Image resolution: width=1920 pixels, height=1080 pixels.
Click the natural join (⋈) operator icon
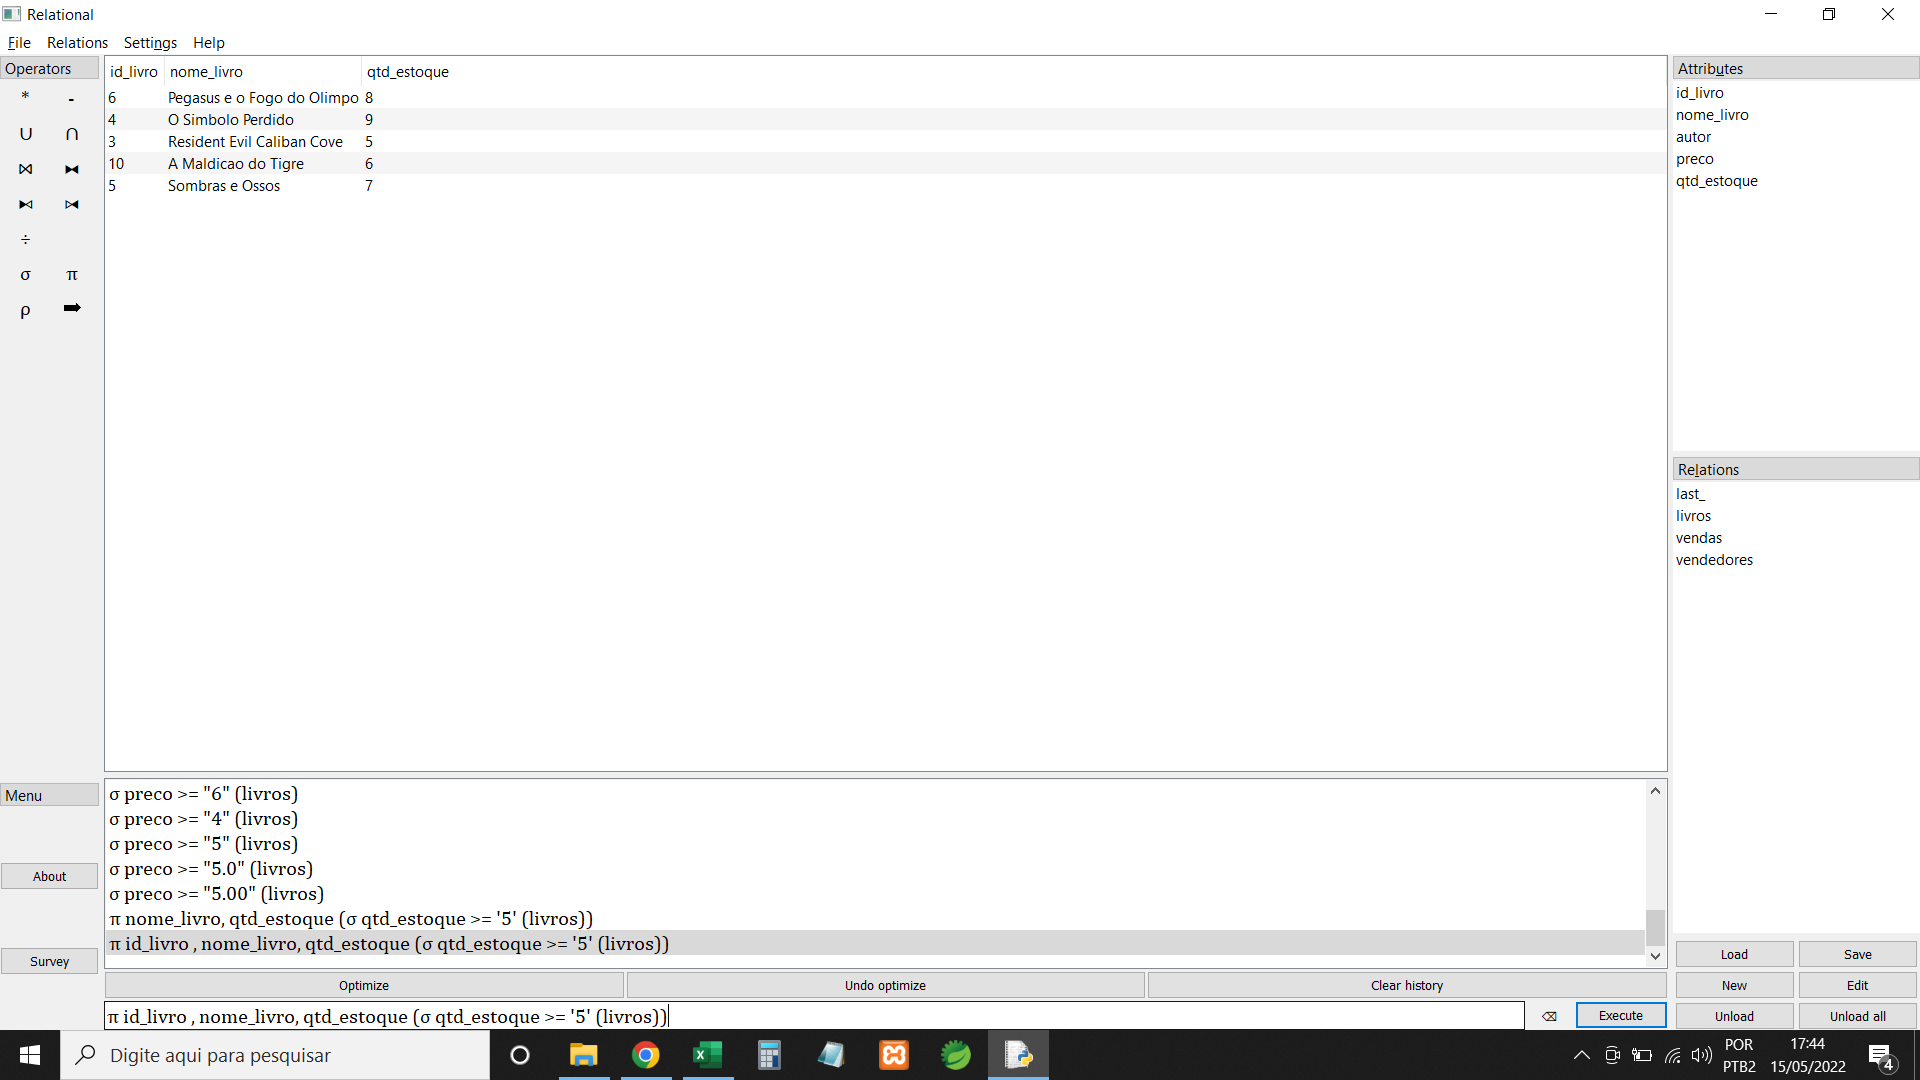pyautogui.click(x=25, y=169)
